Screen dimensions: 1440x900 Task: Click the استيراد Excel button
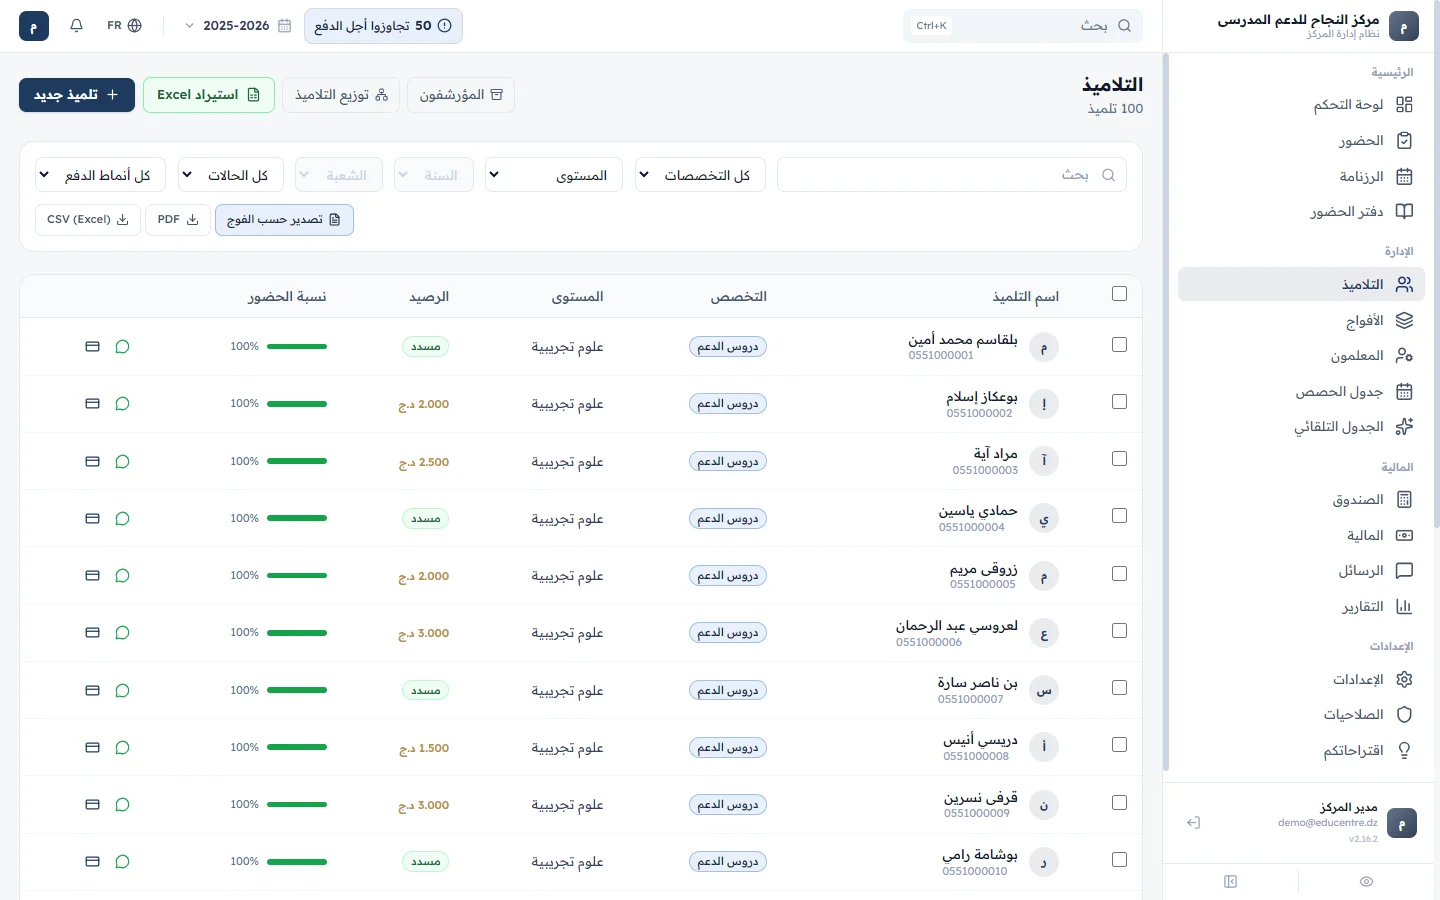click(209, 95)
